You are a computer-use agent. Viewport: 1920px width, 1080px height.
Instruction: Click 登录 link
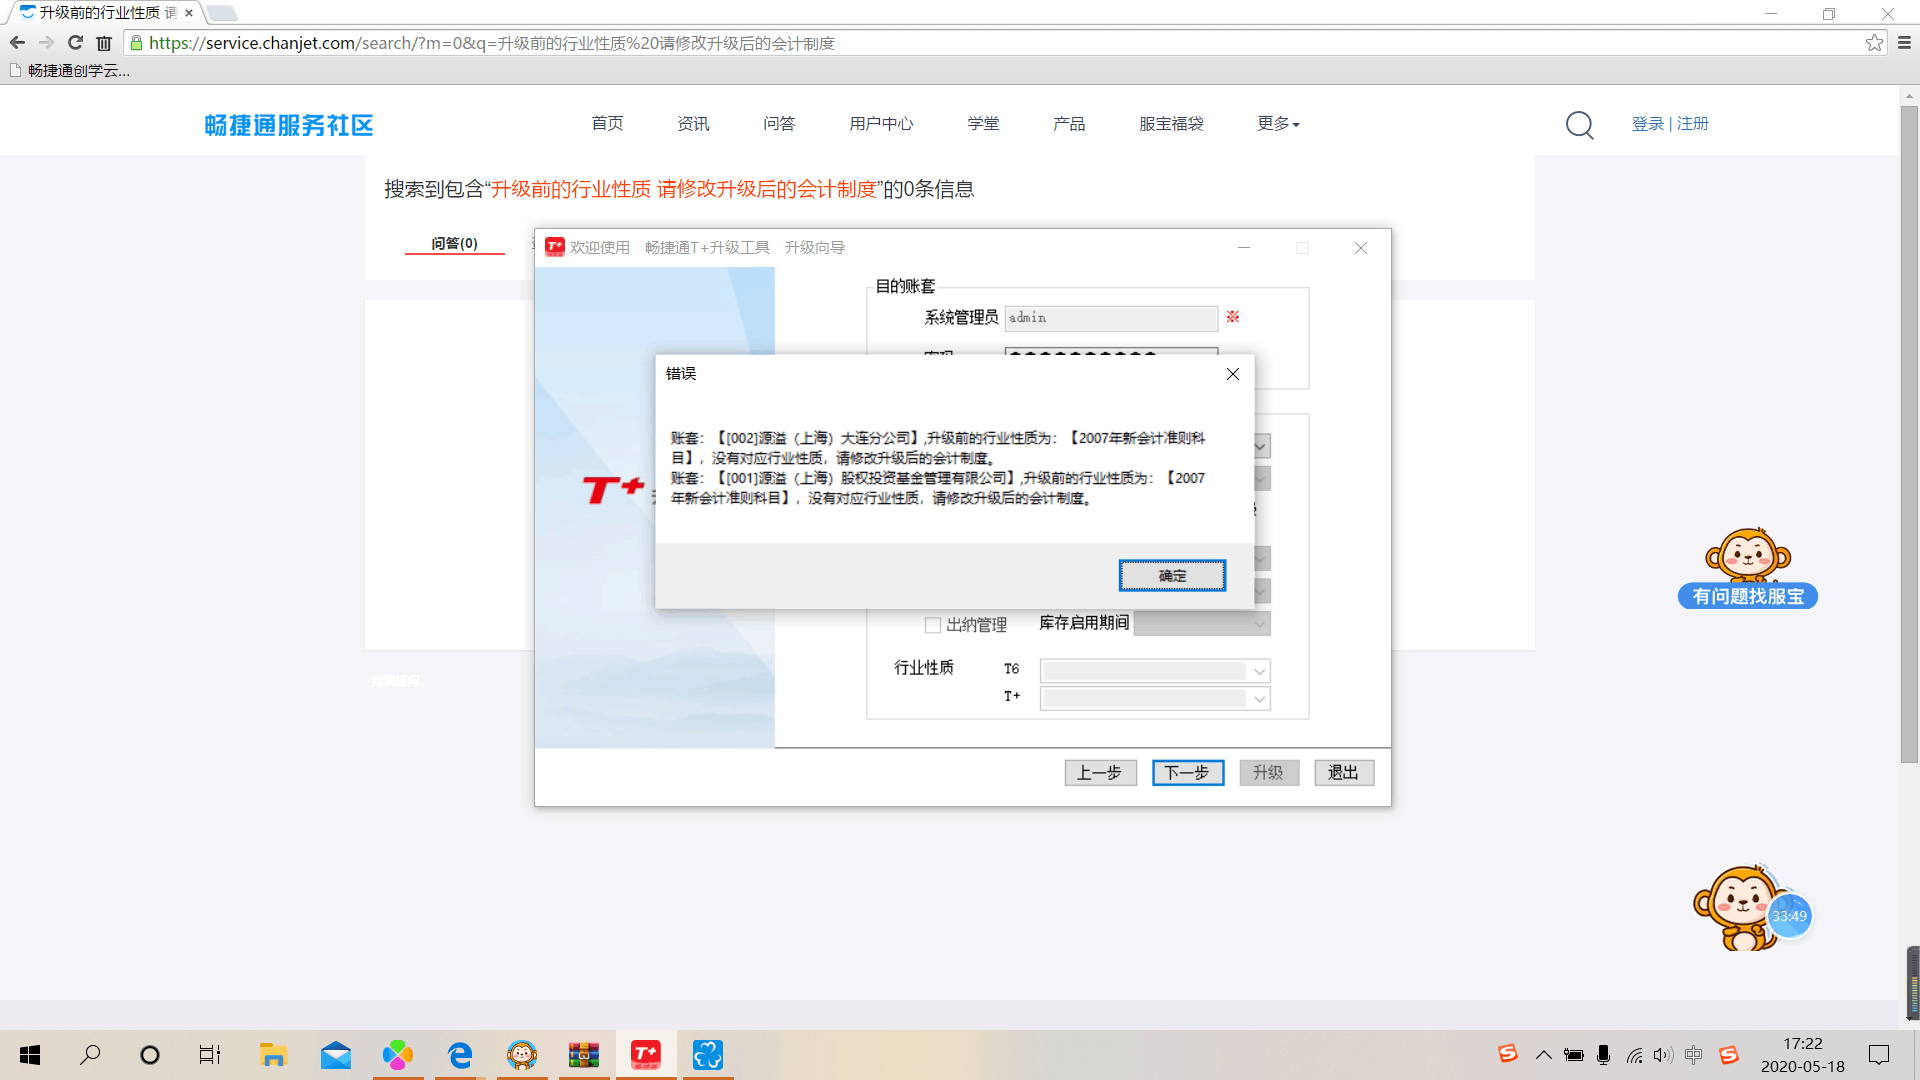point(1648,123)
